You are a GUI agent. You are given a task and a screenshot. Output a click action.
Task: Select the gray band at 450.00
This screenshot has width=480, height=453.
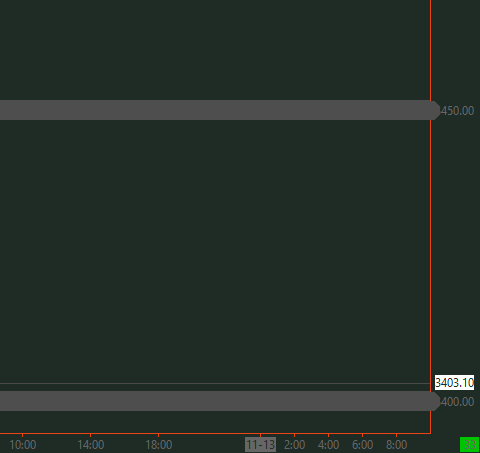(x=220, y=110)
